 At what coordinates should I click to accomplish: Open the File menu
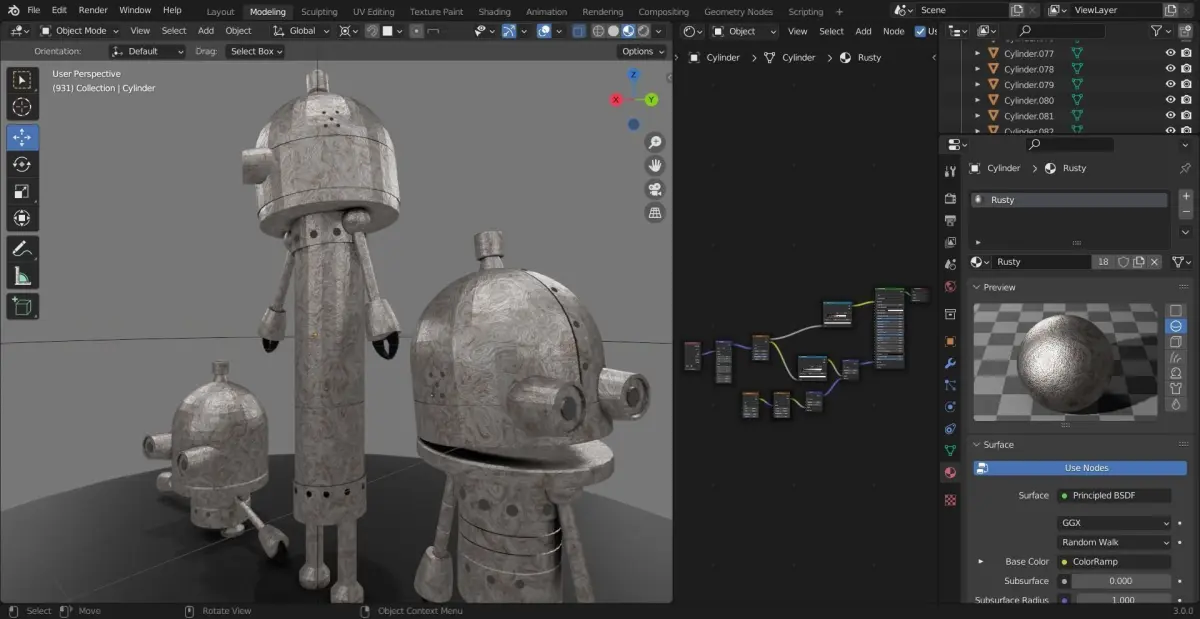click(x=34, y=10)
